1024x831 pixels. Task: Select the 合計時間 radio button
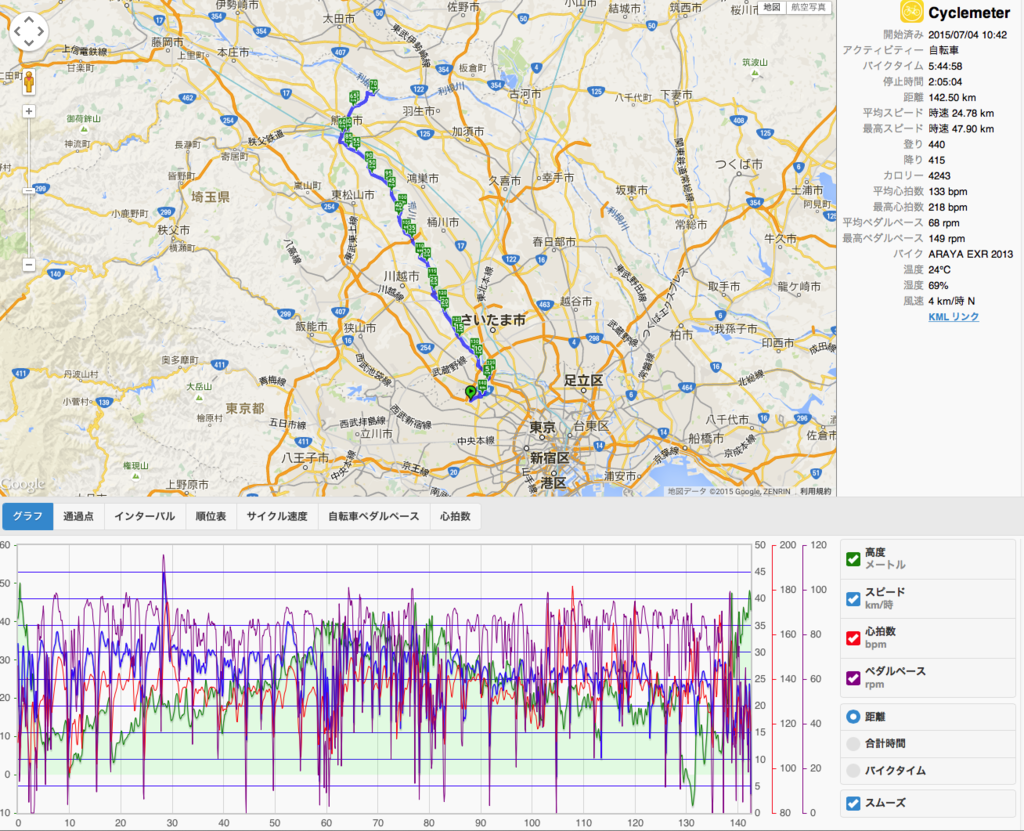(853, 743)
